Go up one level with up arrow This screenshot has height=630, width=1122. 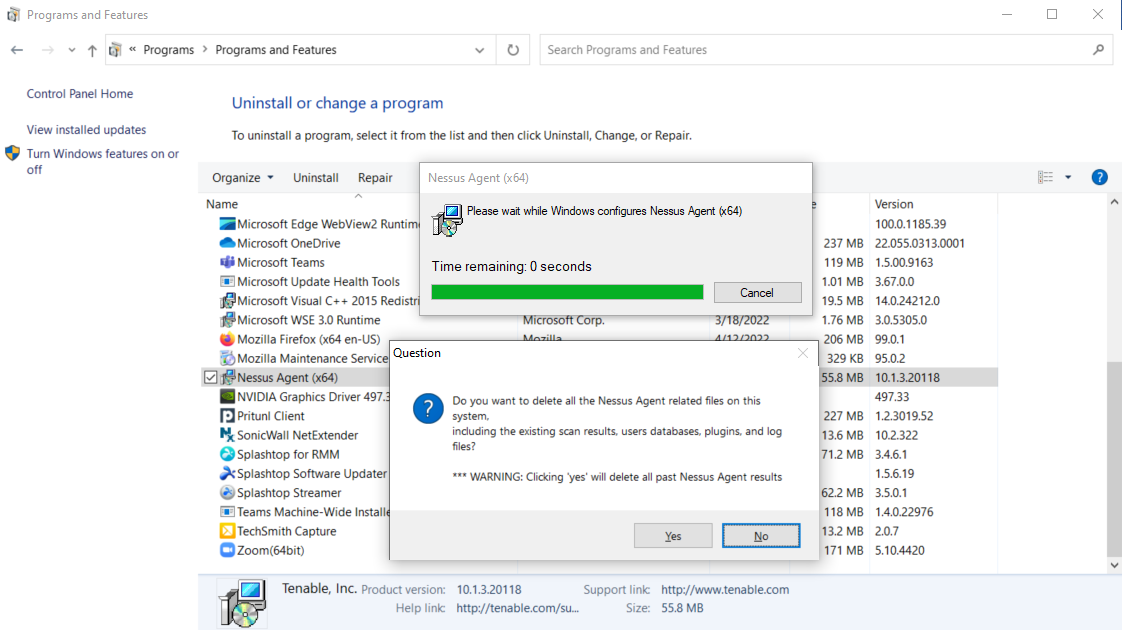[x=92, y=50]
